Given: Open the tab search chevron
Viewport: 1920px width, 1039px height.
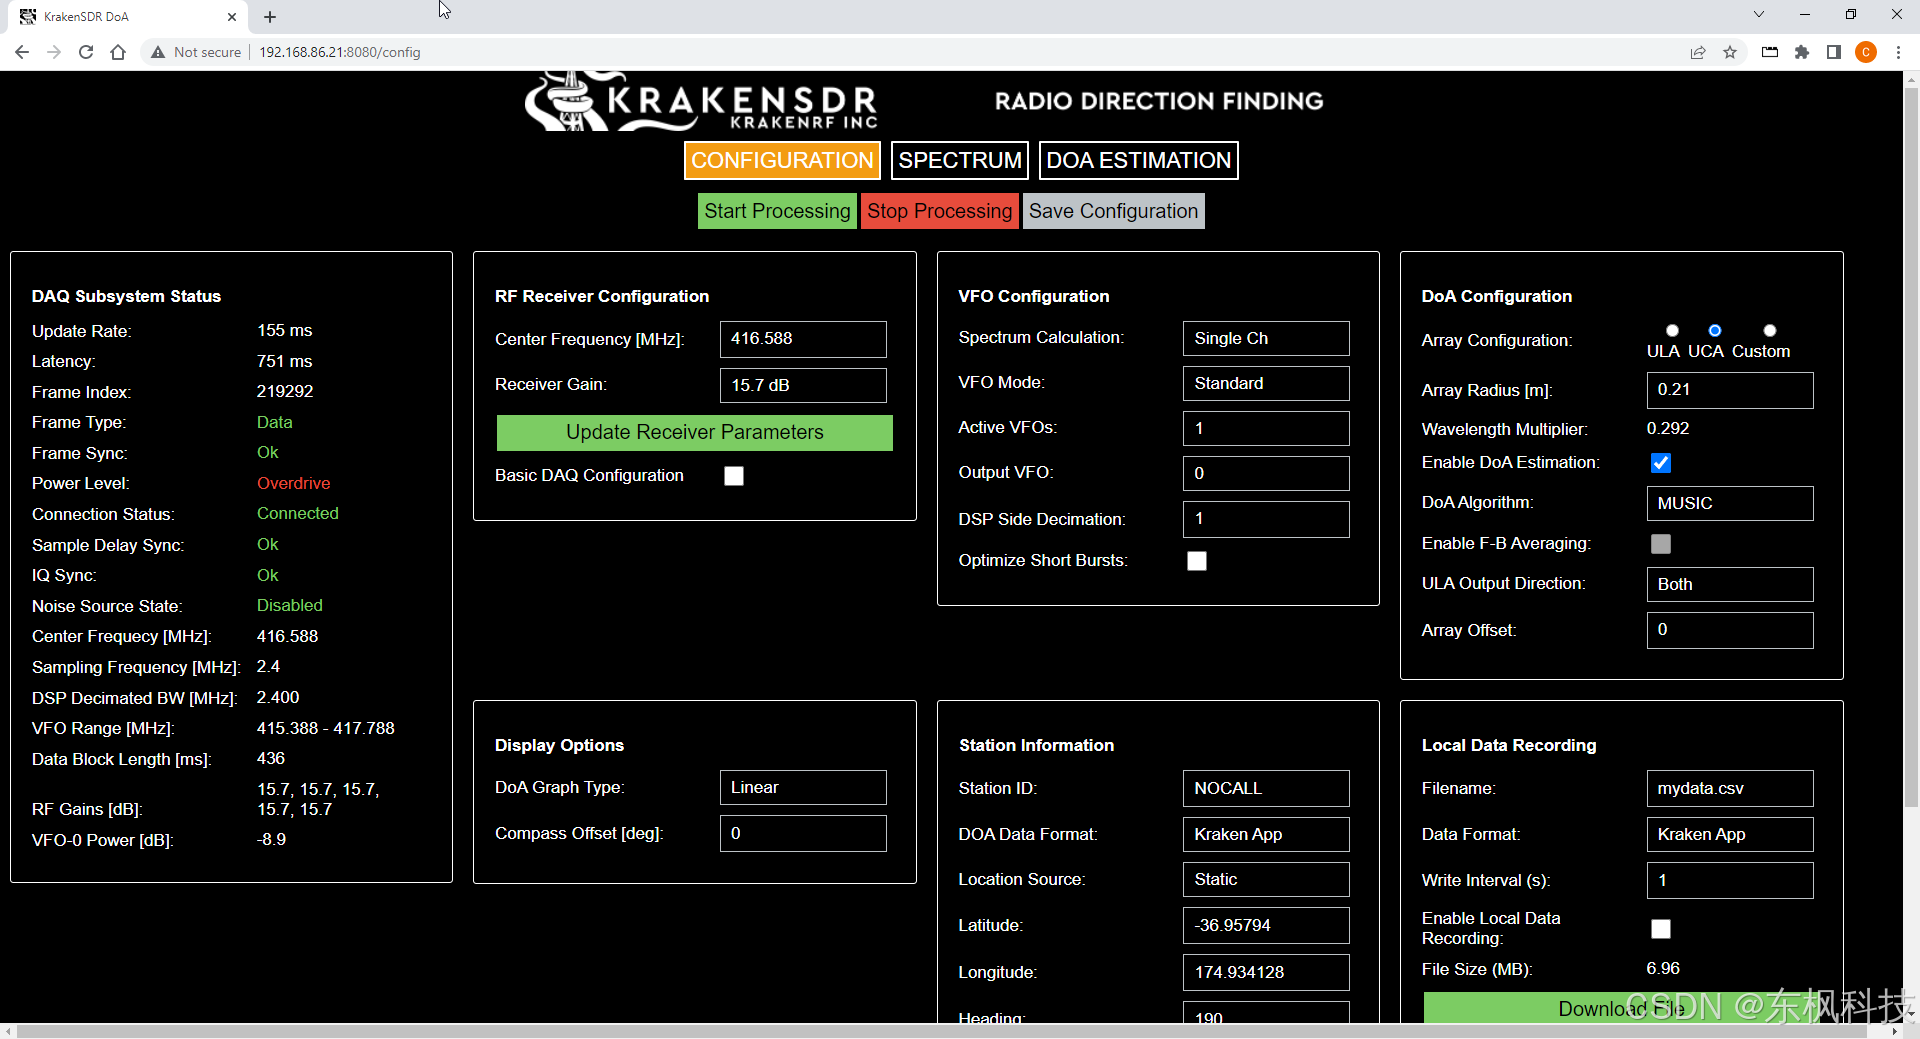Looking at the screenshot, I should (x=1759, y=15).
